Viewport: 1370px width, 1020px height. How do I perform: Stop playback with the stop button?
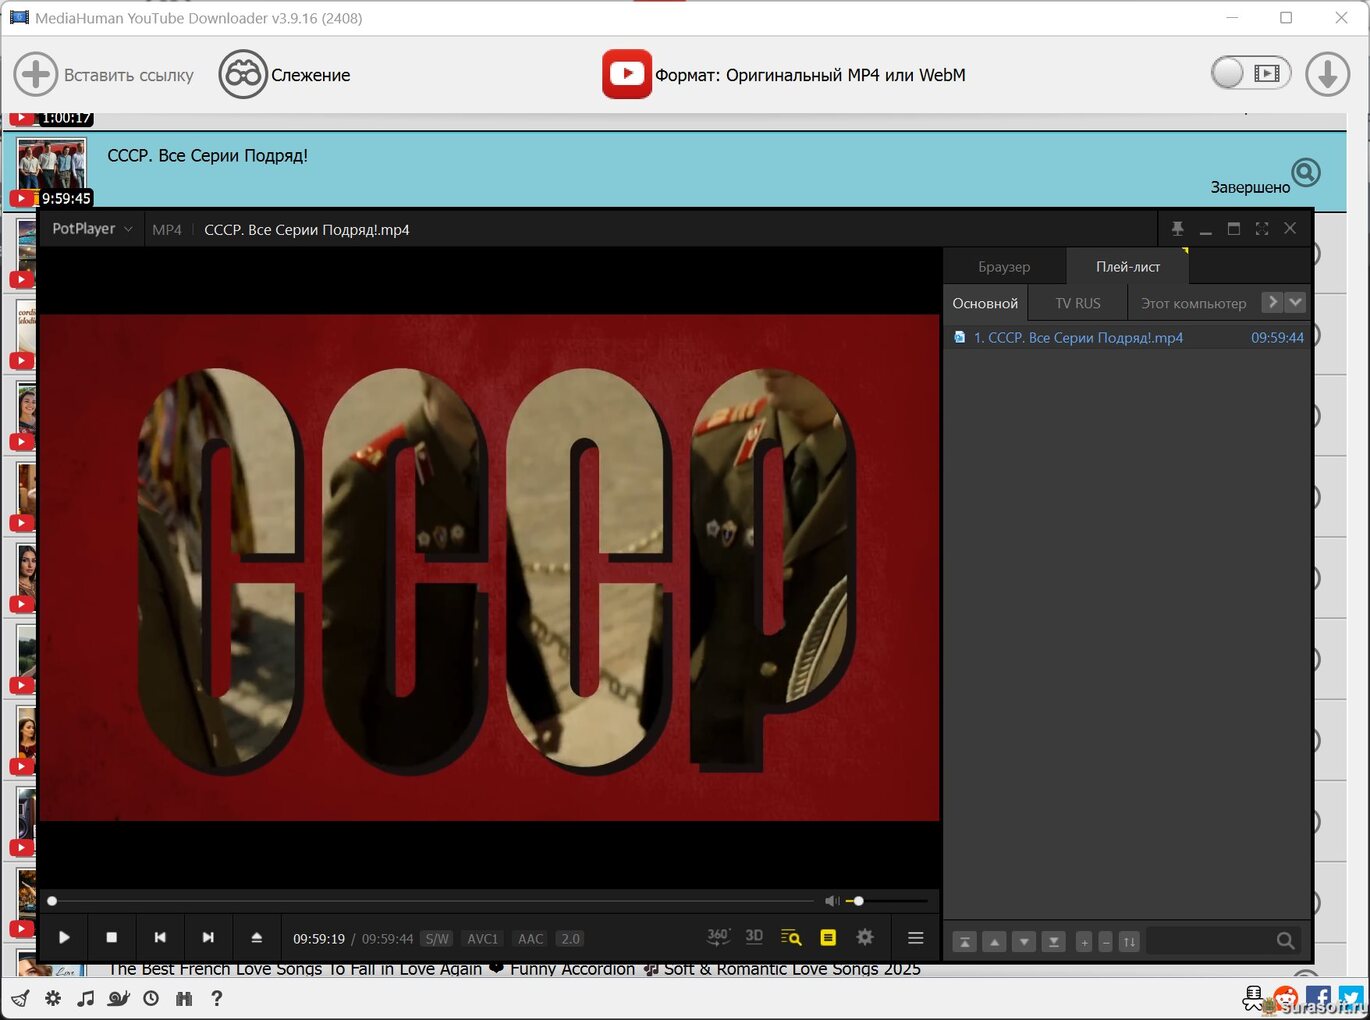coord(112,937)
